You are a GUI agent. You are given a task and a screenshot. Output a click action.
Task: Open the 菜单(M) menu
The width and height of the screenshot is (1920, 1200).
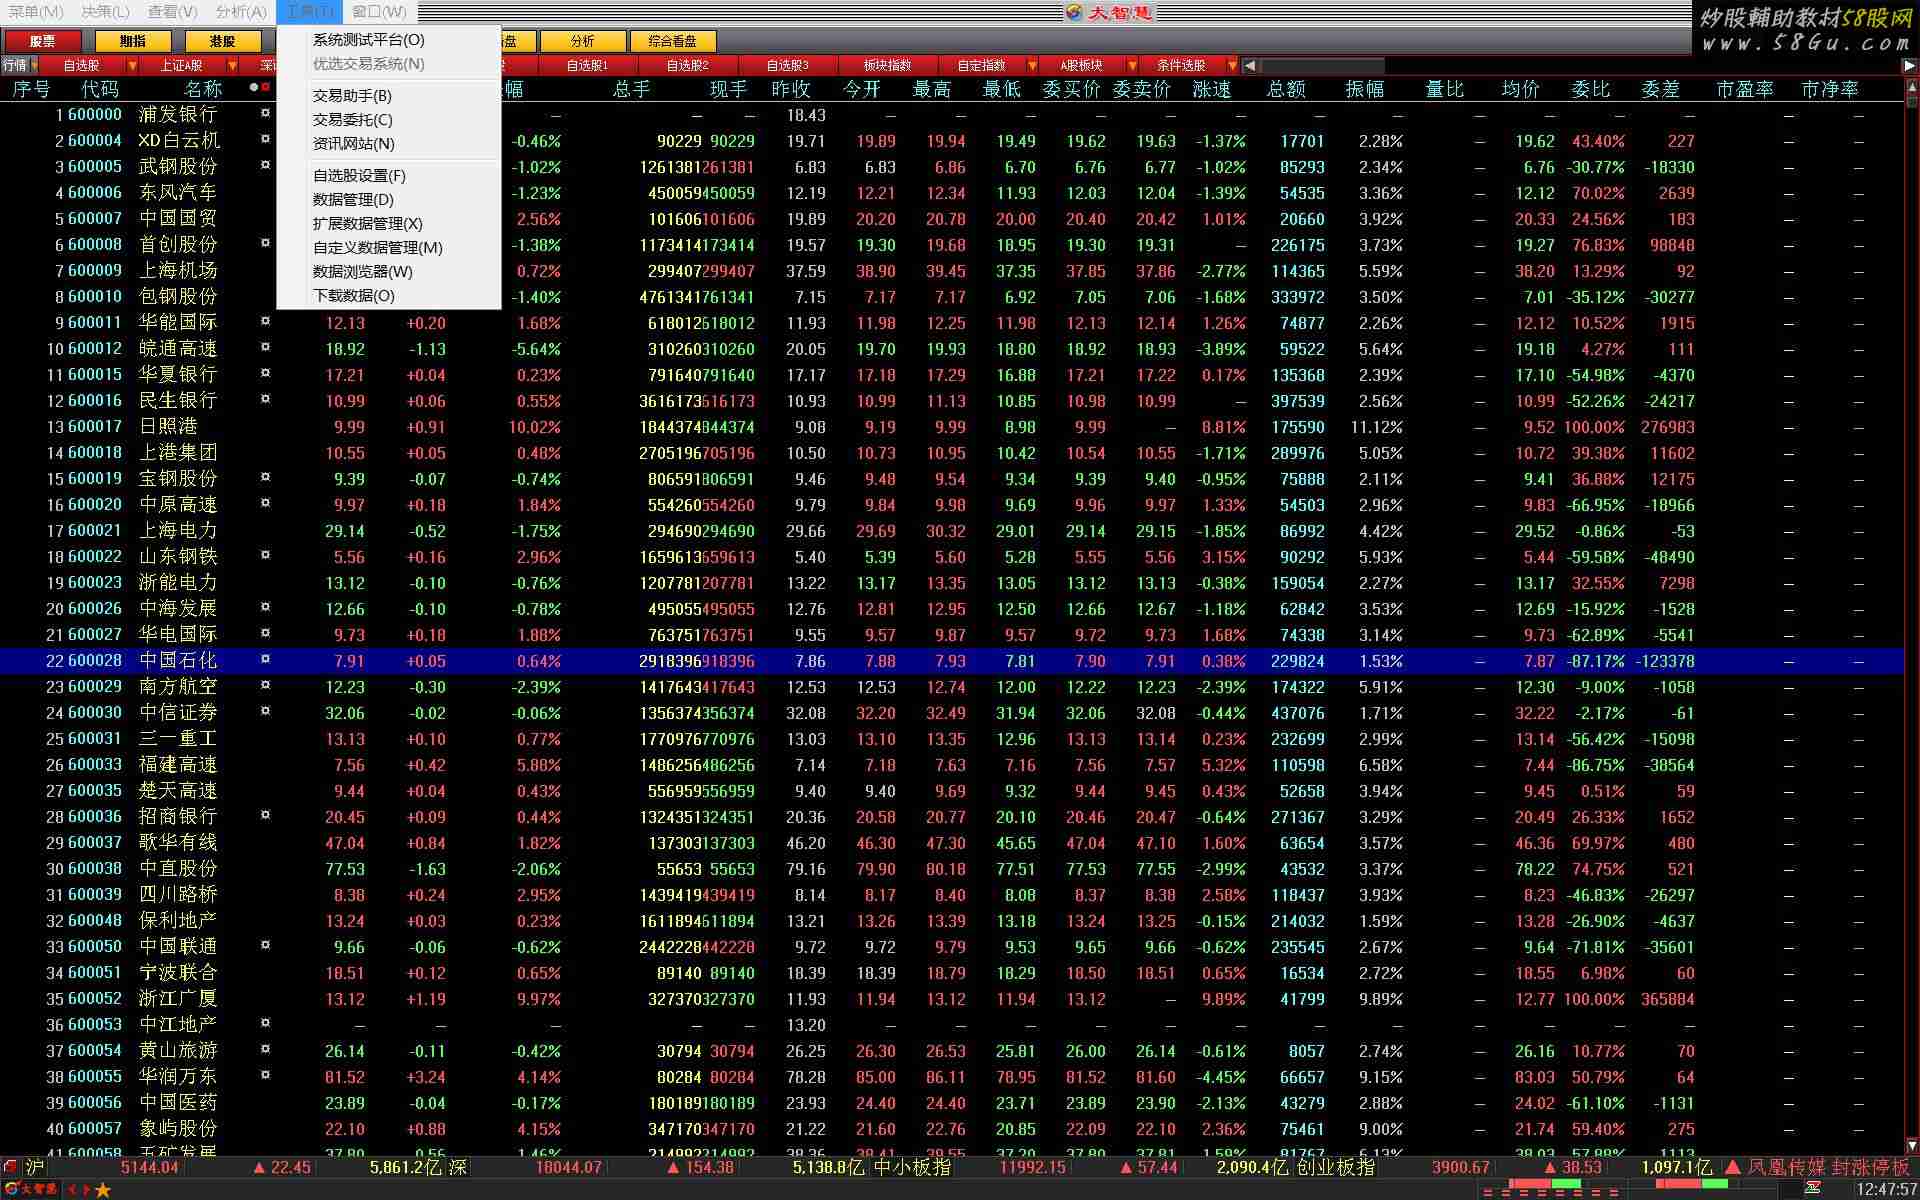click(36, 12)
